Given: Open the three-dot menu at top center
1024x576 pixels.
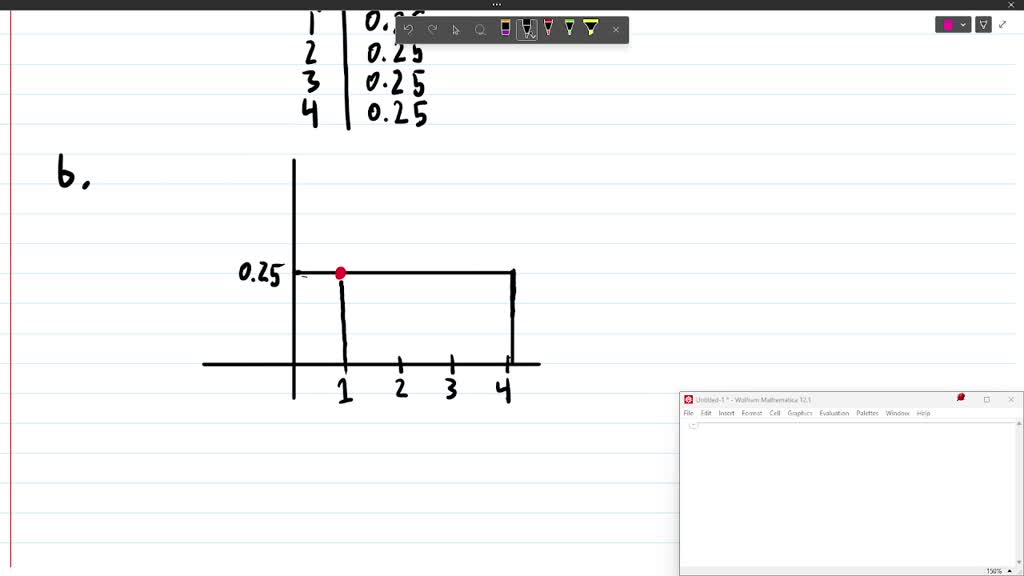Looking at the screenshot, I should 497,5.
